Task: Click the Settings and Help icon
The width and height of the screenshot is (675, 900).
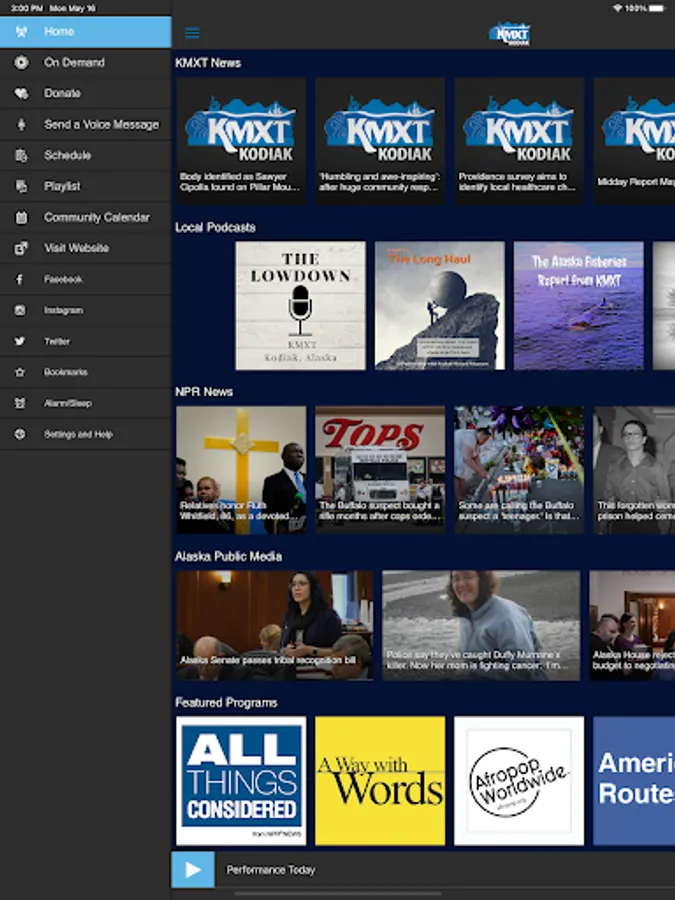Action: click(x=20, y=435)
